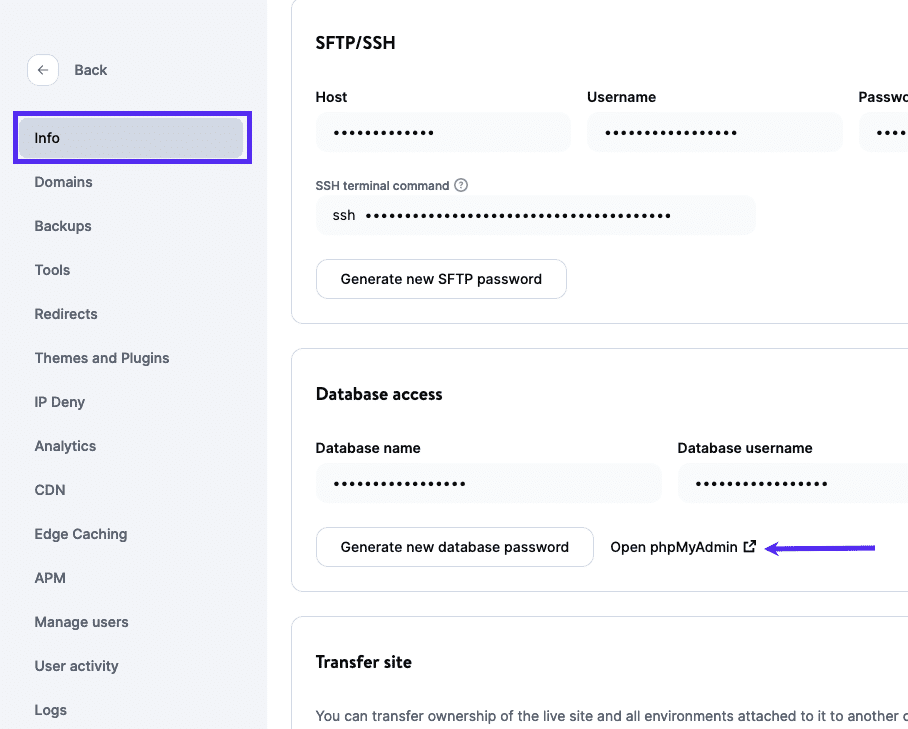
Task: Open Edge Caching in sidebar
Action: tap(81, 534)
